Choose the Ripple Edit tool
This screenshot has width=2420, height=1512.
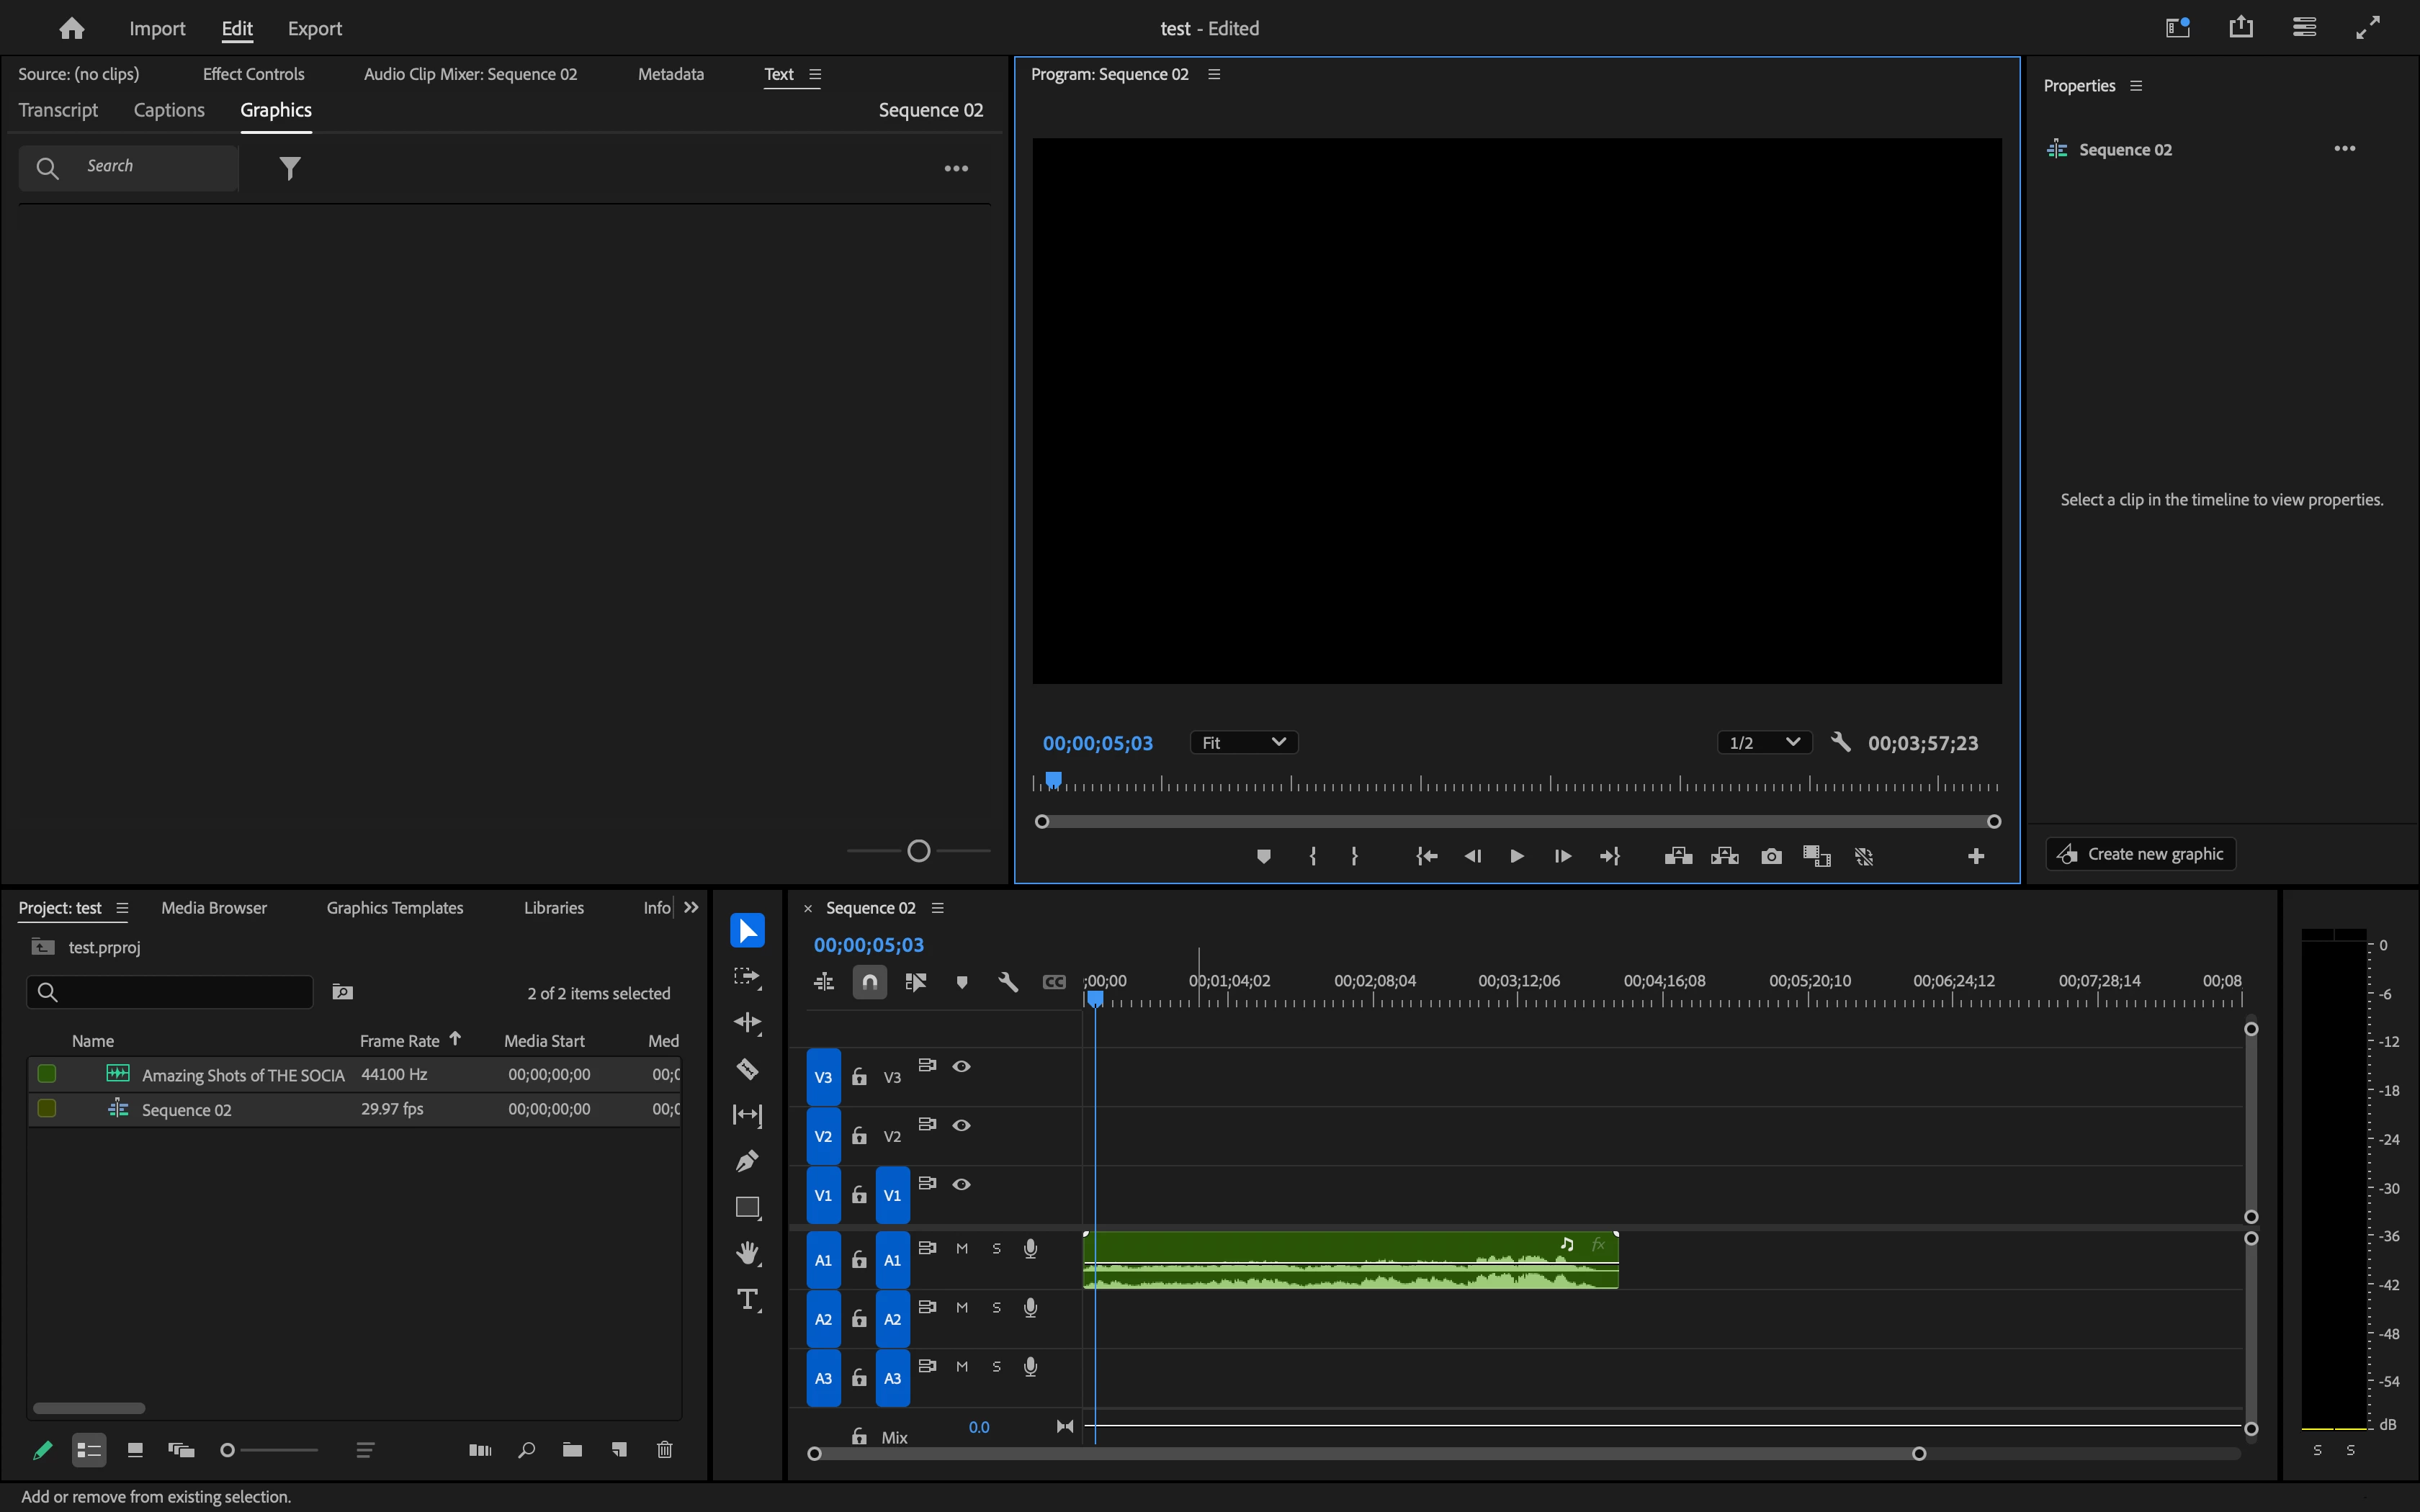747,1022
